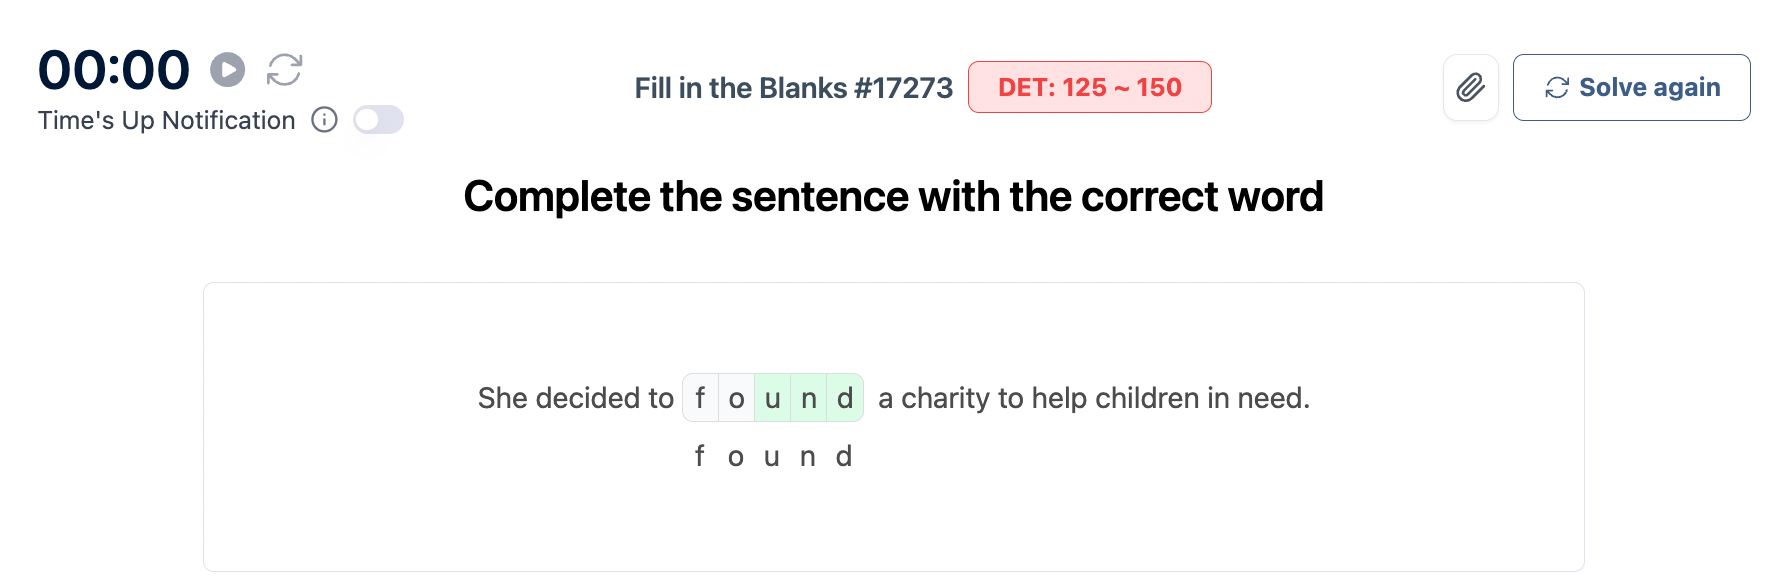1788x584 pixels.
Task: Click the 00:00 timer display
Action: click(x=114, y=70)
